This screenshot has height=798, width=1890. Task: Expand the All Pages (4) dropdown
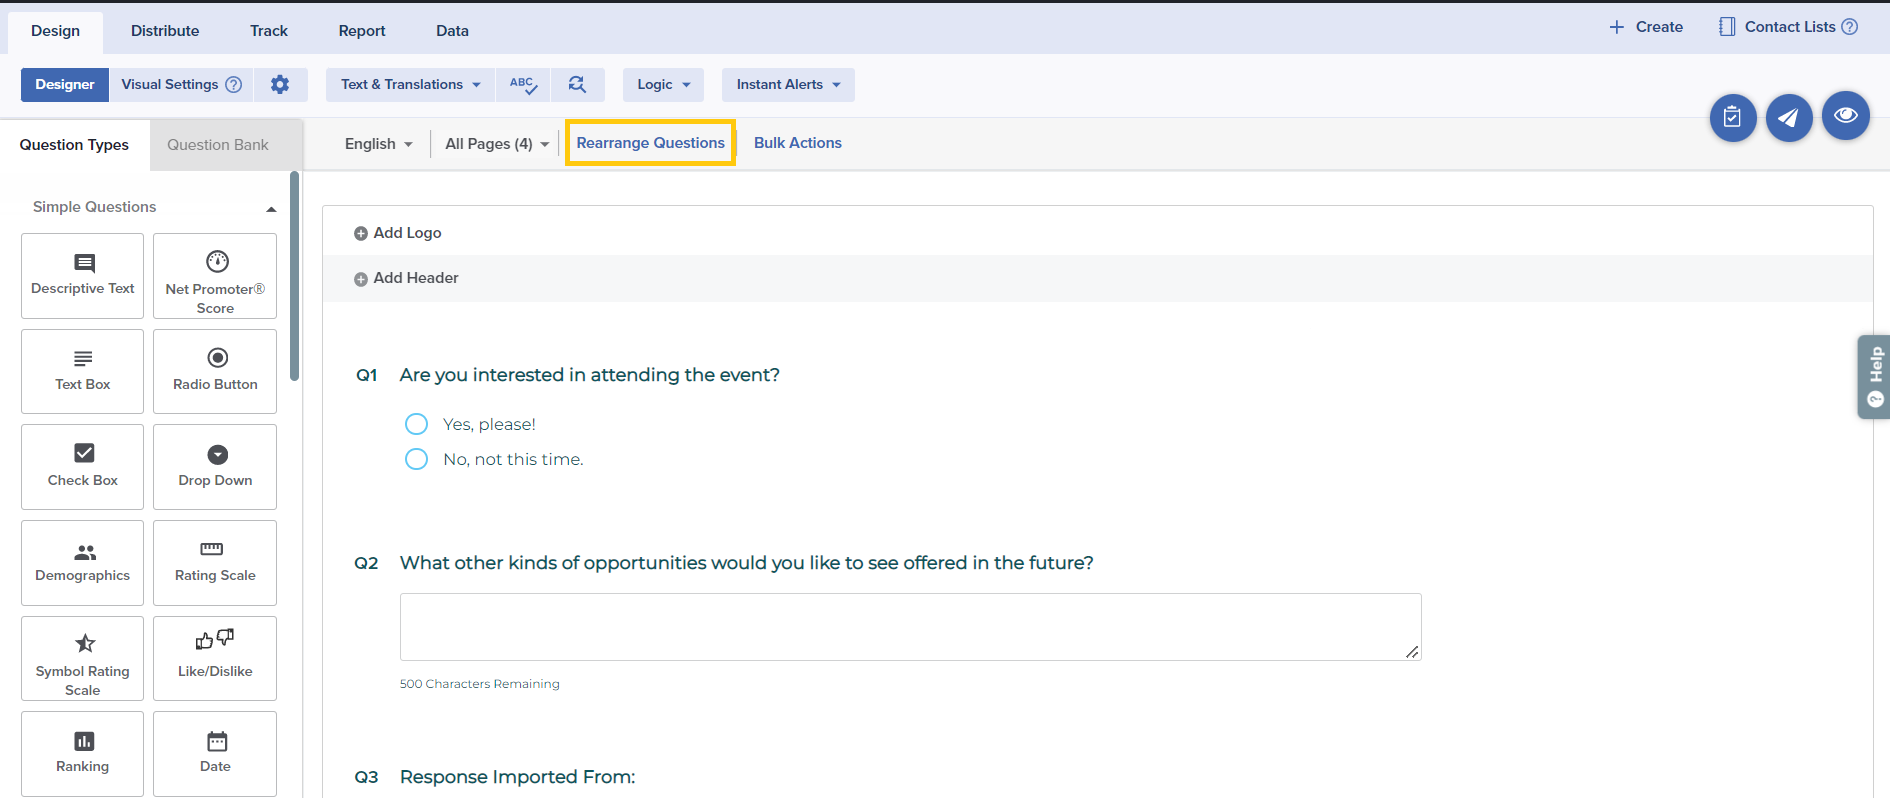point(496,144)
